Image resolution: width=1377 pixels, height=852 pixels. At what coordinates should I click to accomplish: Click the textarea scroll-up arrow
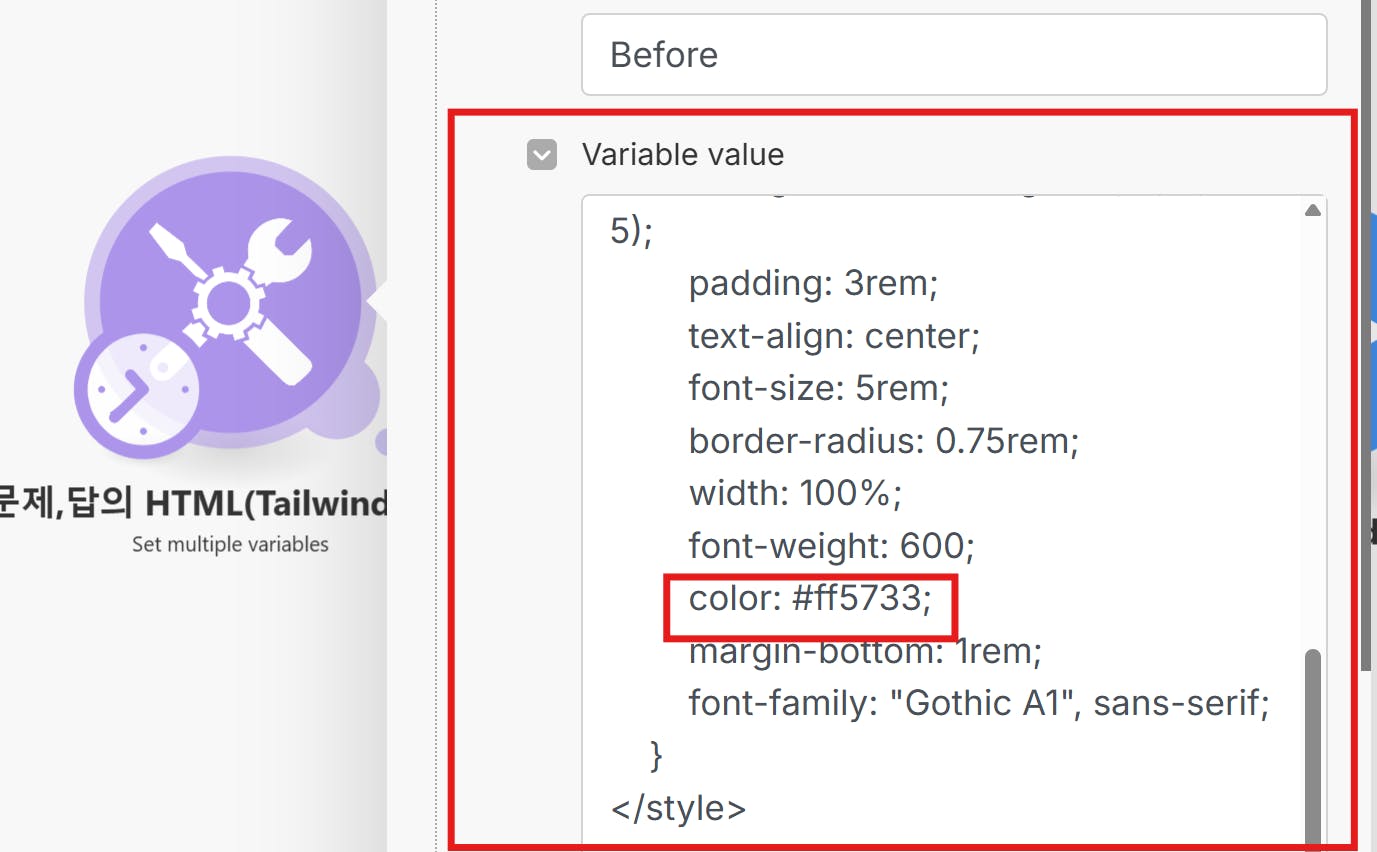click(x=1313, y=210)
